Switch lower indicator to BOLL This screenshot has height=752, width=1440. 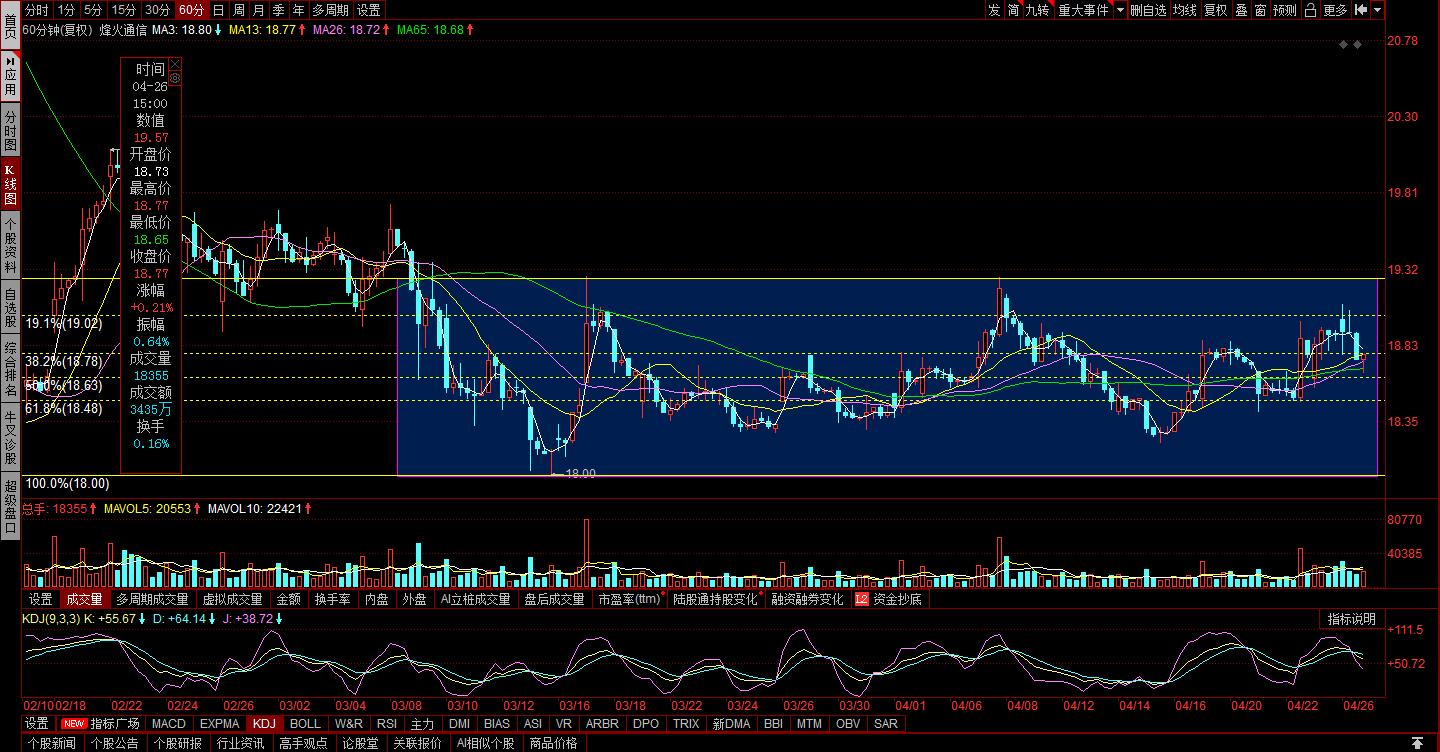[x=305, y=724]
